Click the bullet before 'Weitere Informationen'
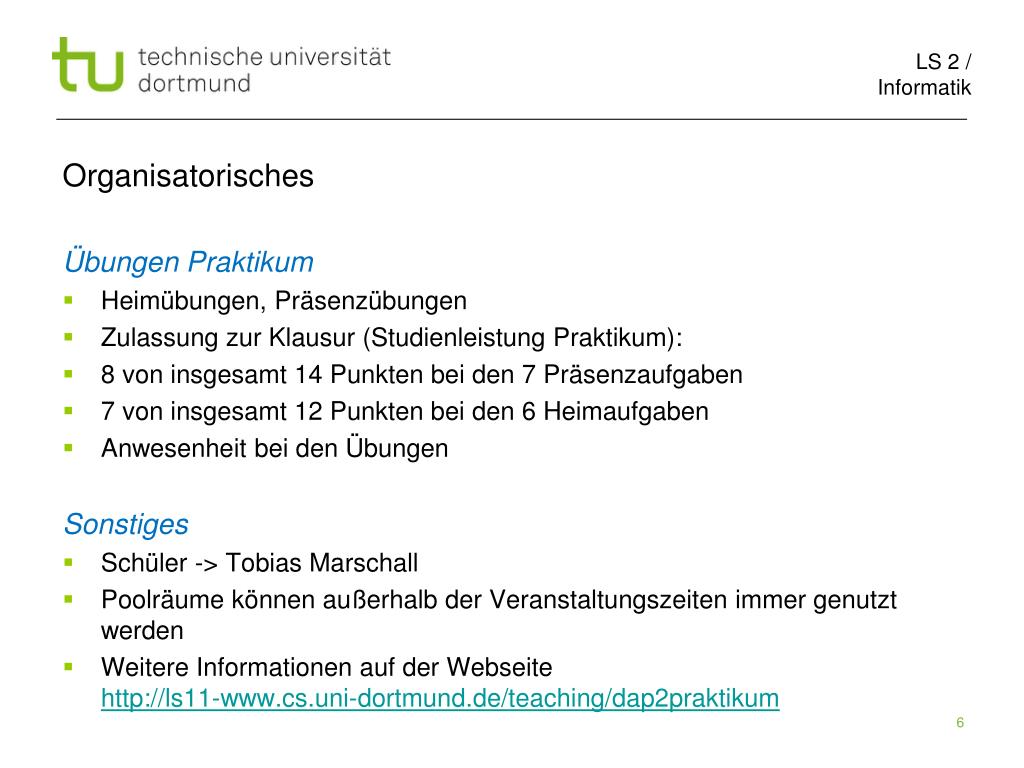 coord(69,667)
